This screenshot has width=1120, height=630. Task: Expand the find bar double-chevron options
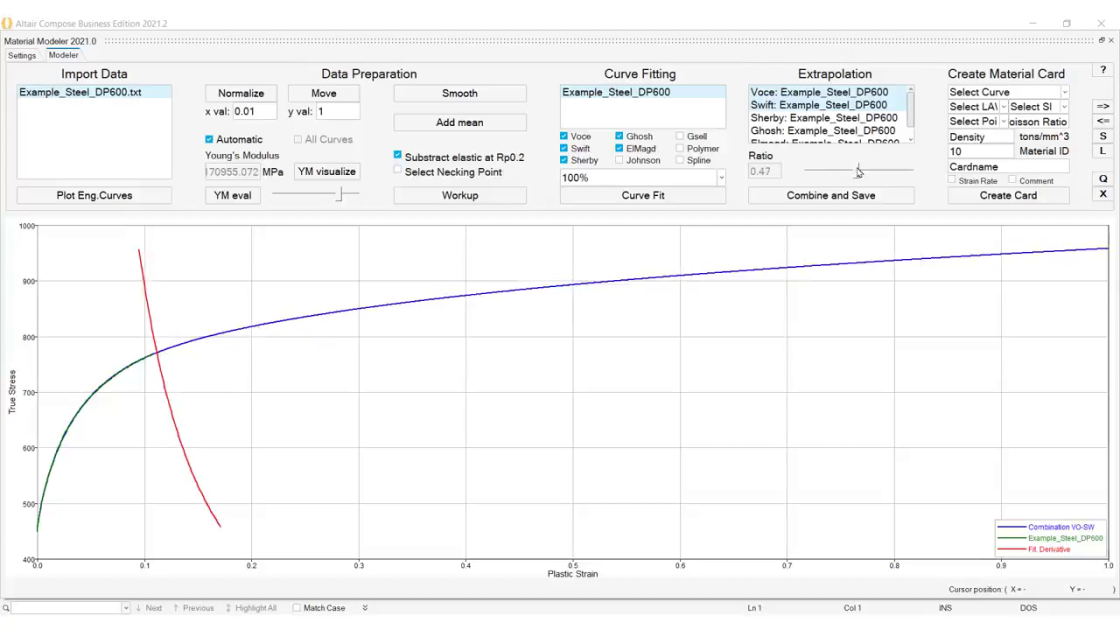(x=365, y=608)
